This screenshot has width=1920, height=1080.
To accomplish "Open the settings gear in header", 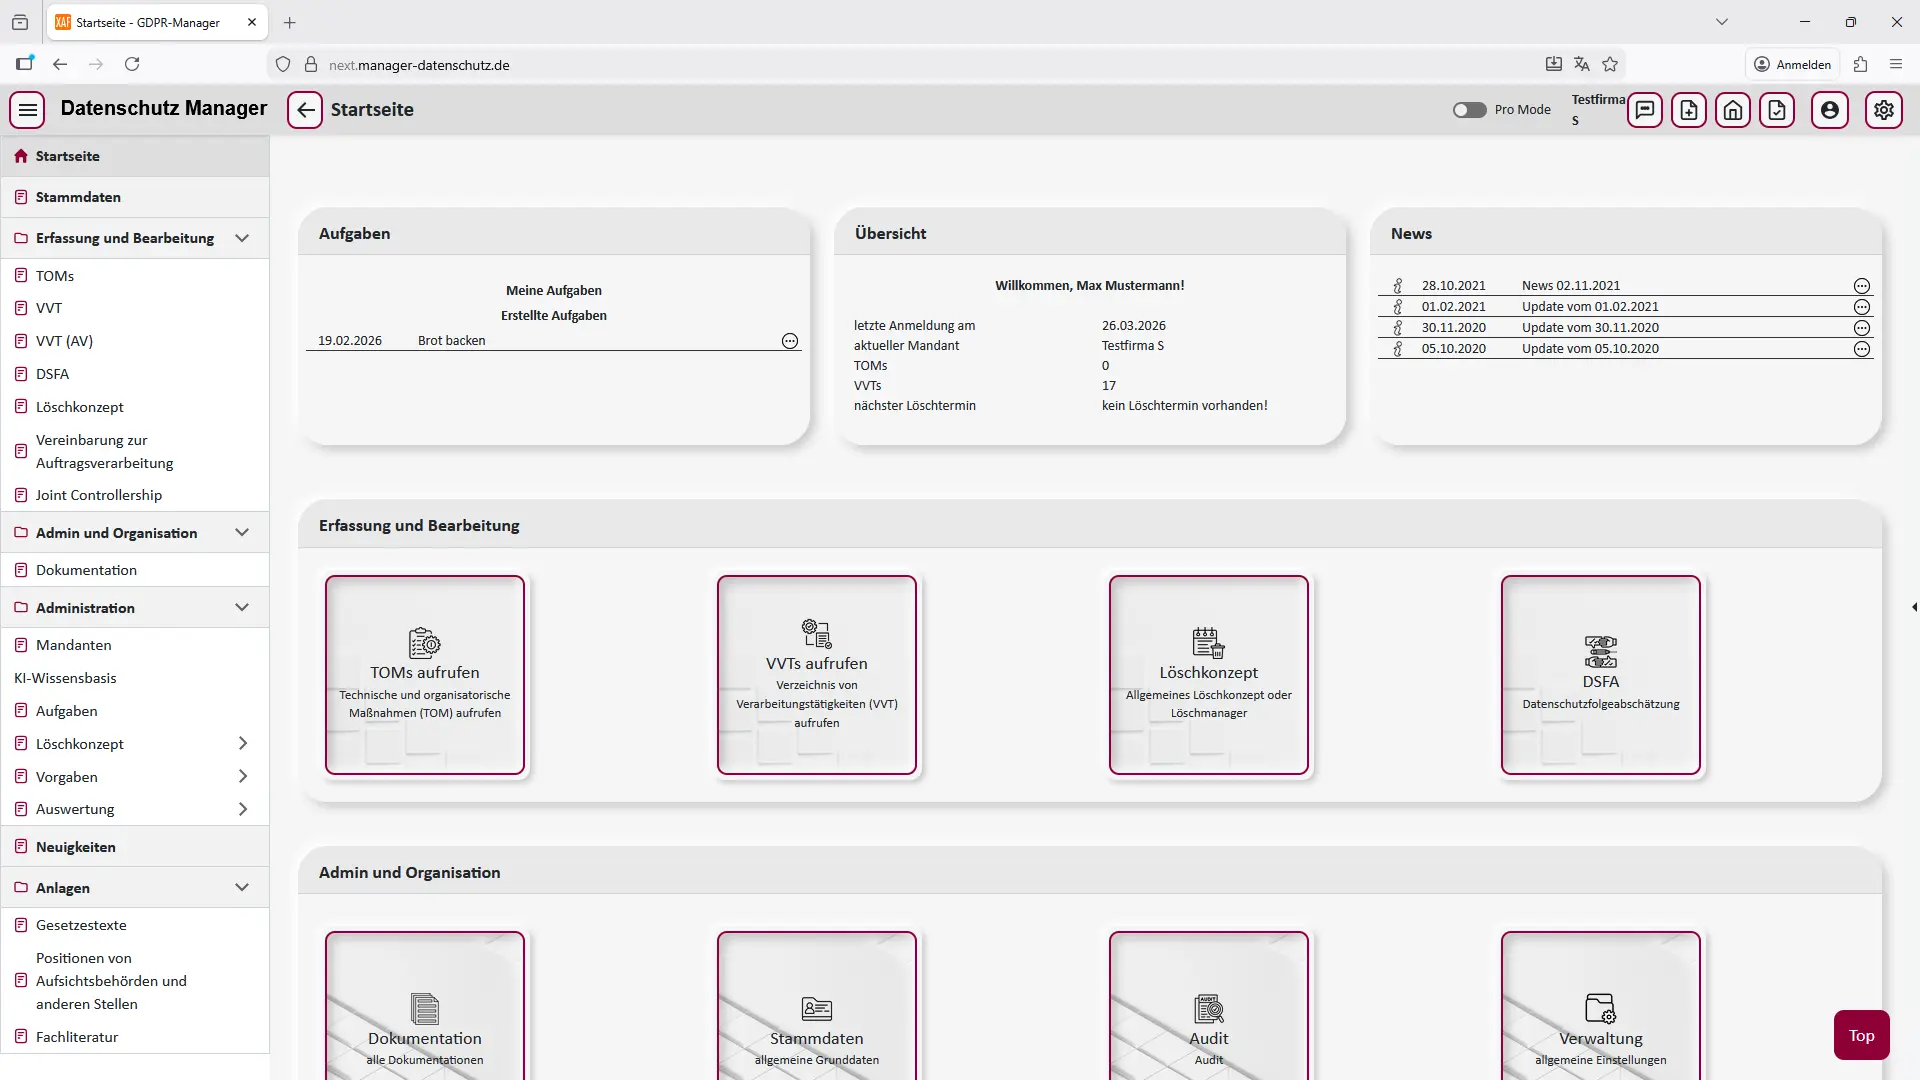I will point(1883,110).
